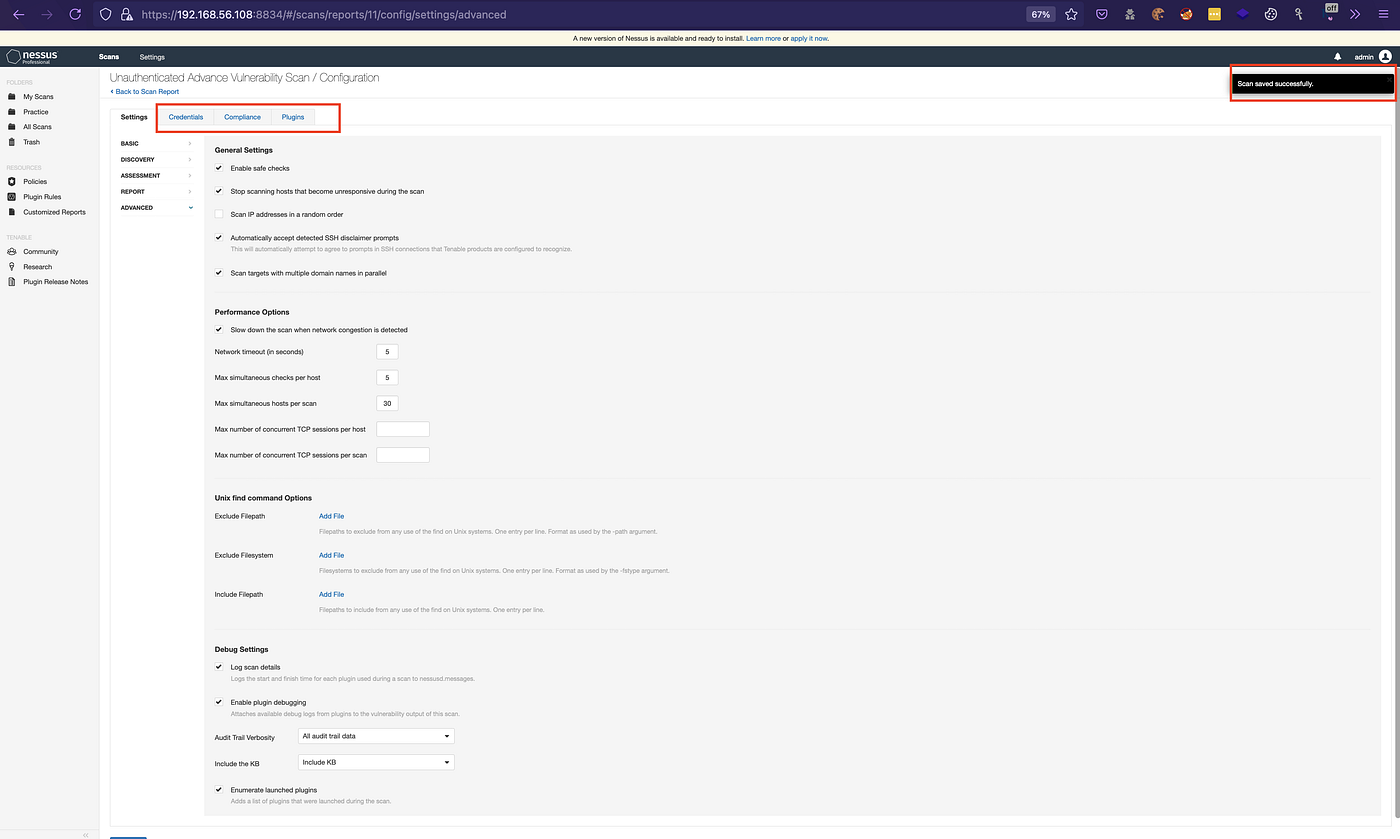1400x839 pixels.
Task: Open the Audit Trail Verbosity dropdown
Action: point(377,736)
